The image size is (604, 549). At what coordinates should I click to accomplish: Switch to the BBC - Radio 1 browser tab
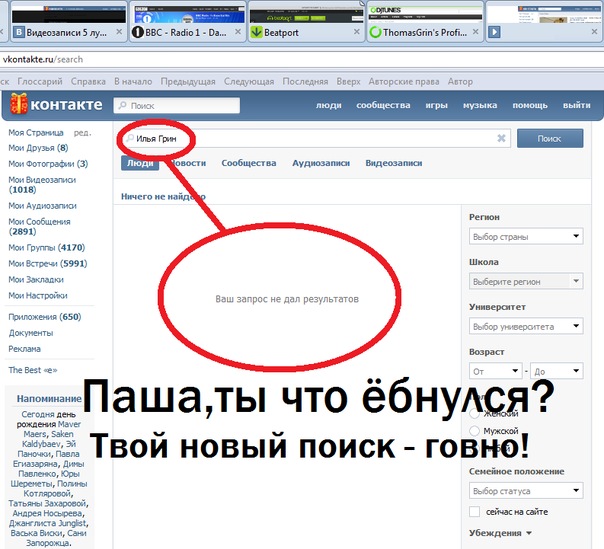tap(188, 22)
